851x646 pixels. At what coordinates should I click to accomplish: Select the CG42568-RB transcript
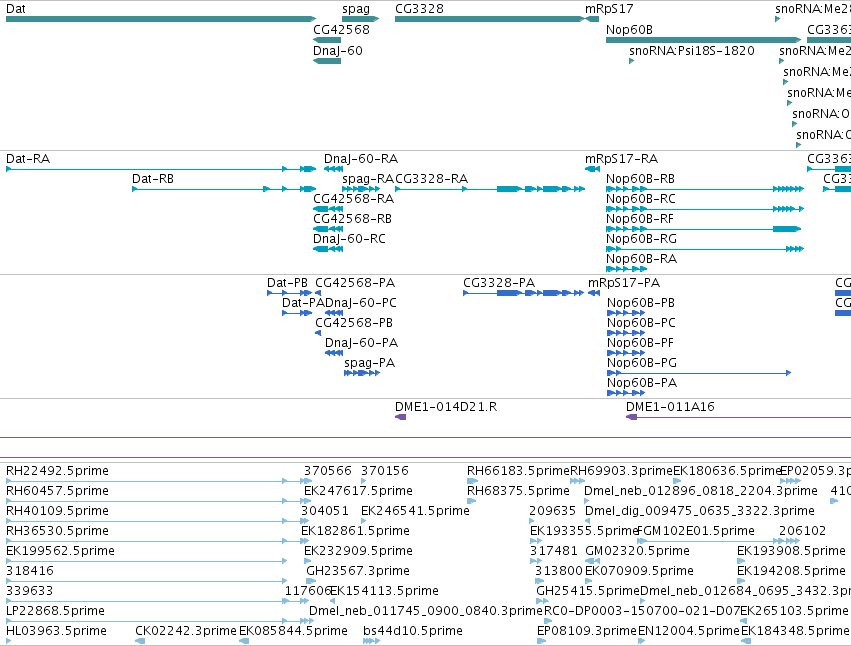[x=328, y=229]
